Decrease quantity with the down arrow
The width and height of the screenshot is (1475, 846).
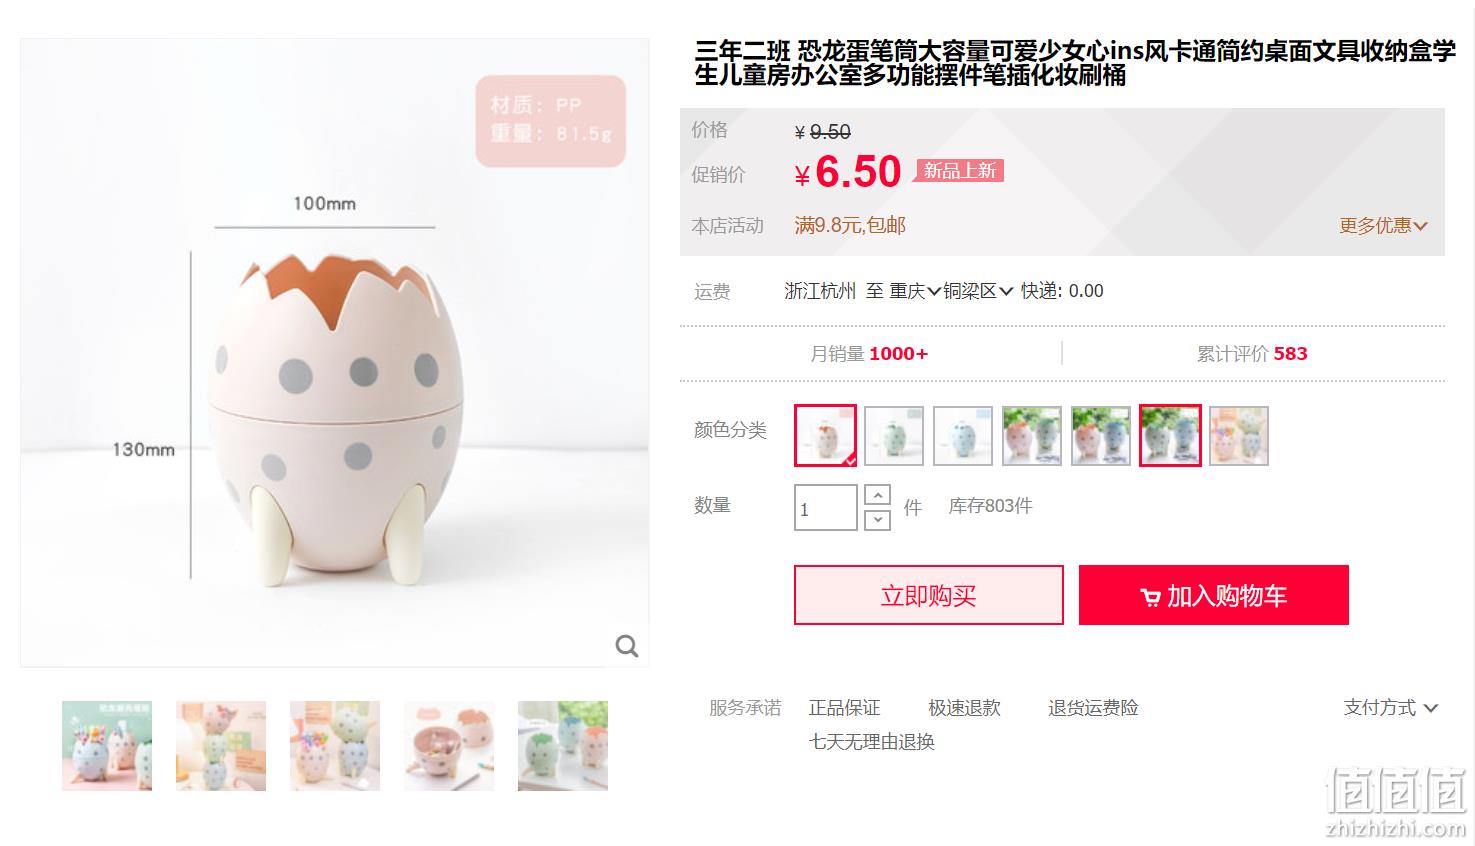point(877,520)
